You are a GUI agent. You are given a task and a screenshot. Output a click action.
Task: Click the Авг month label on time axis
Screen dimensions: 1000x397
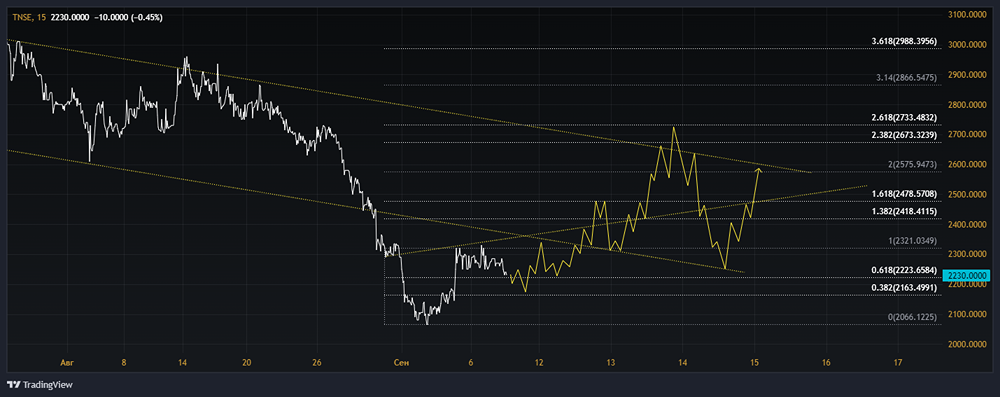(66, 363)
